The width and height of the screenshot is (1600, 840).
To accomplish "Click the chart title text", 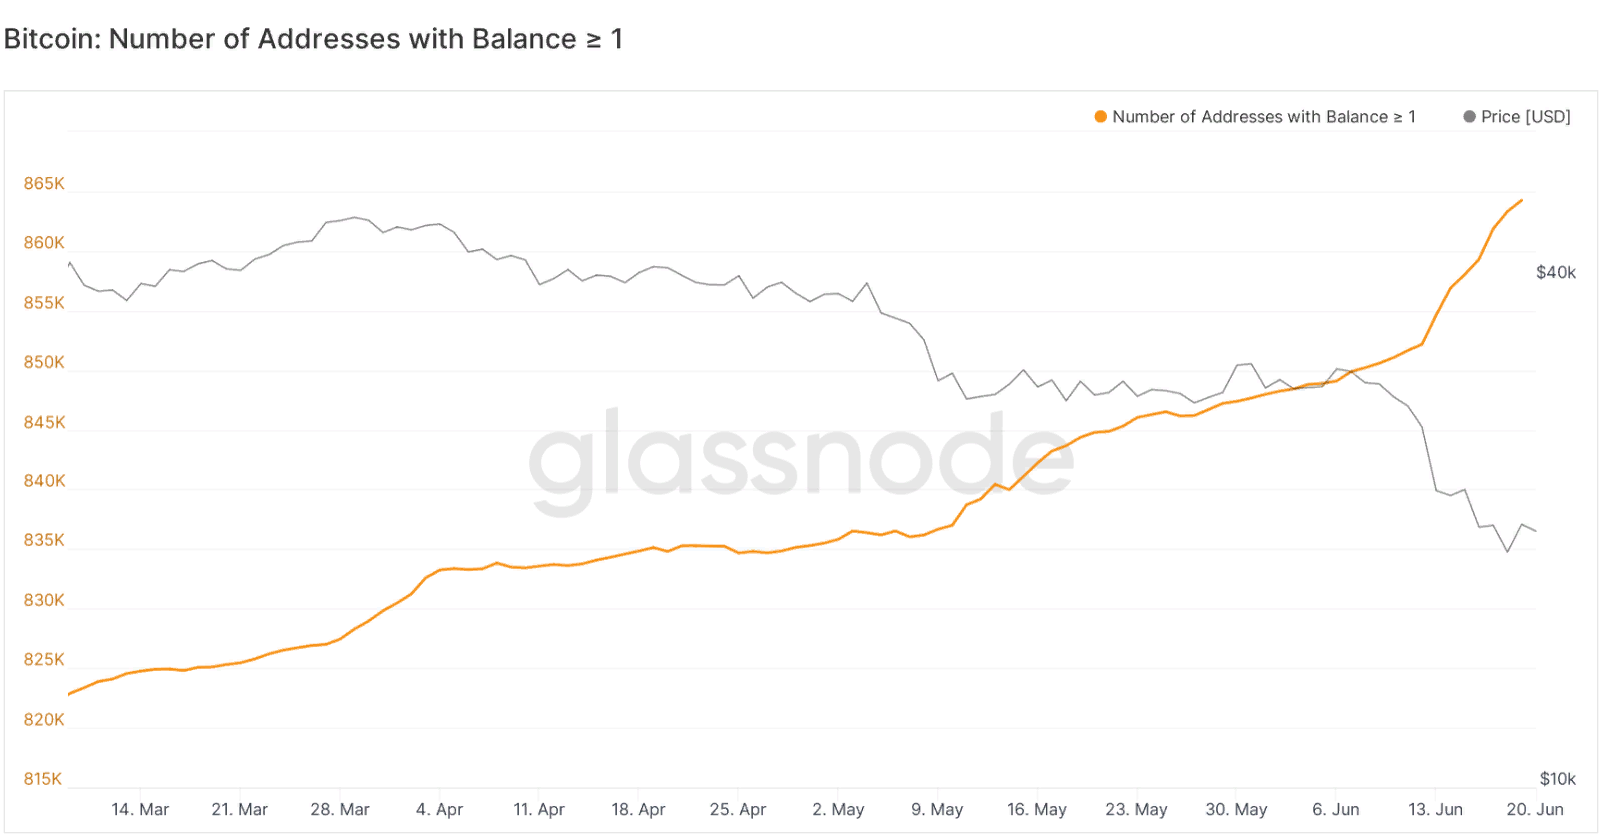I will 313,39.
